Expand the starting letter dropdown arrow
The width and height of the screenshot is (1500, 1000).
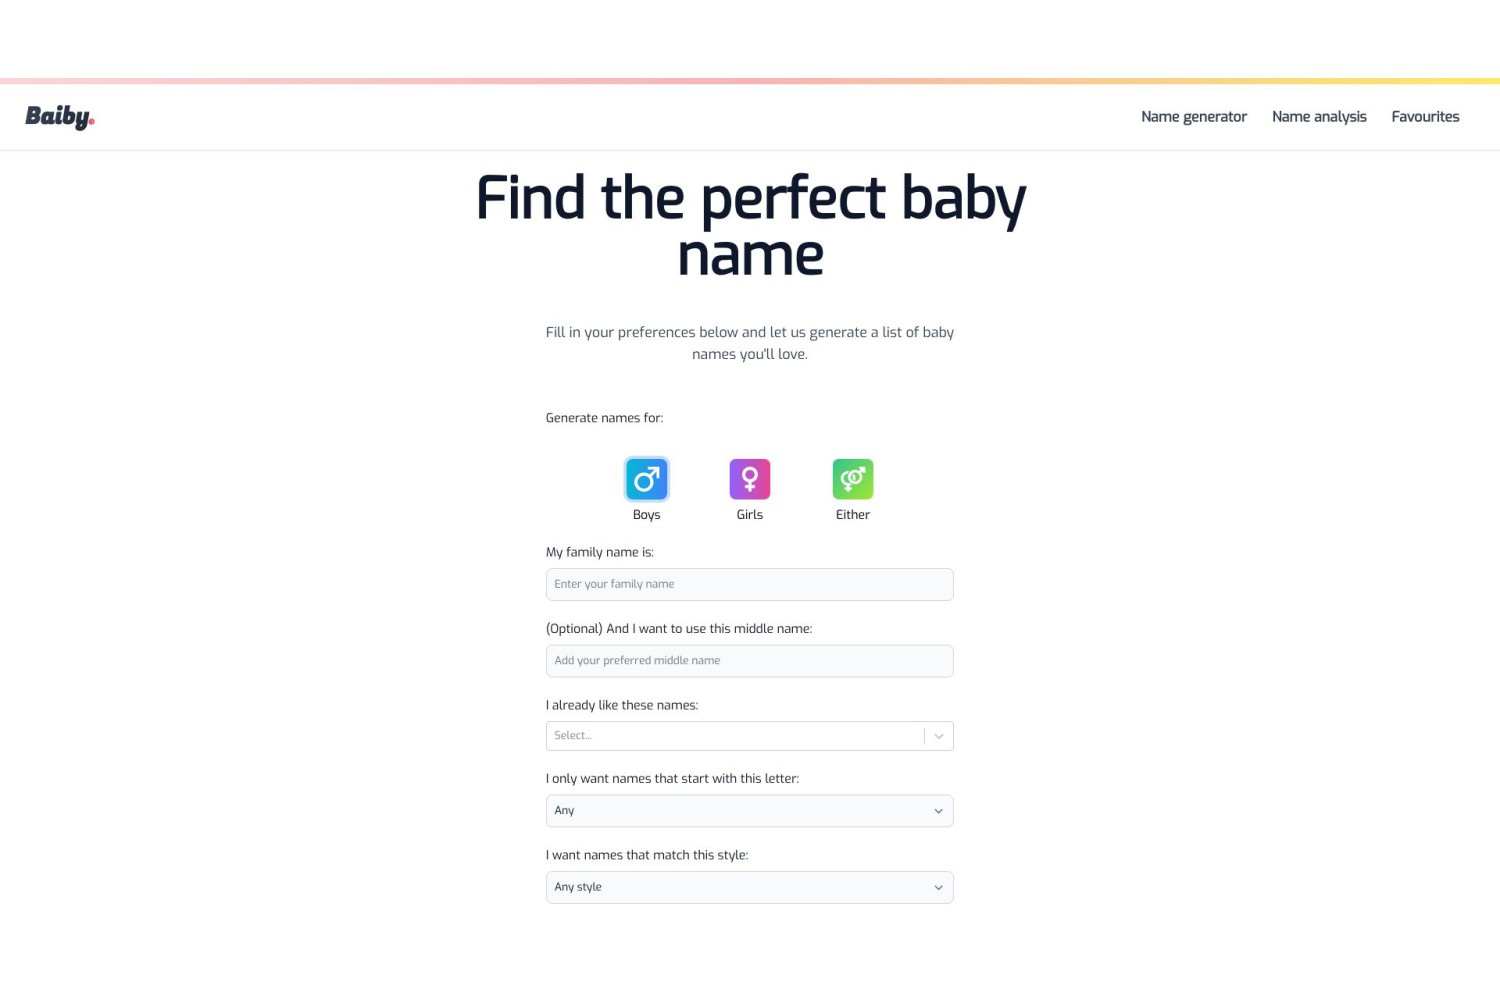click(938, 811)
